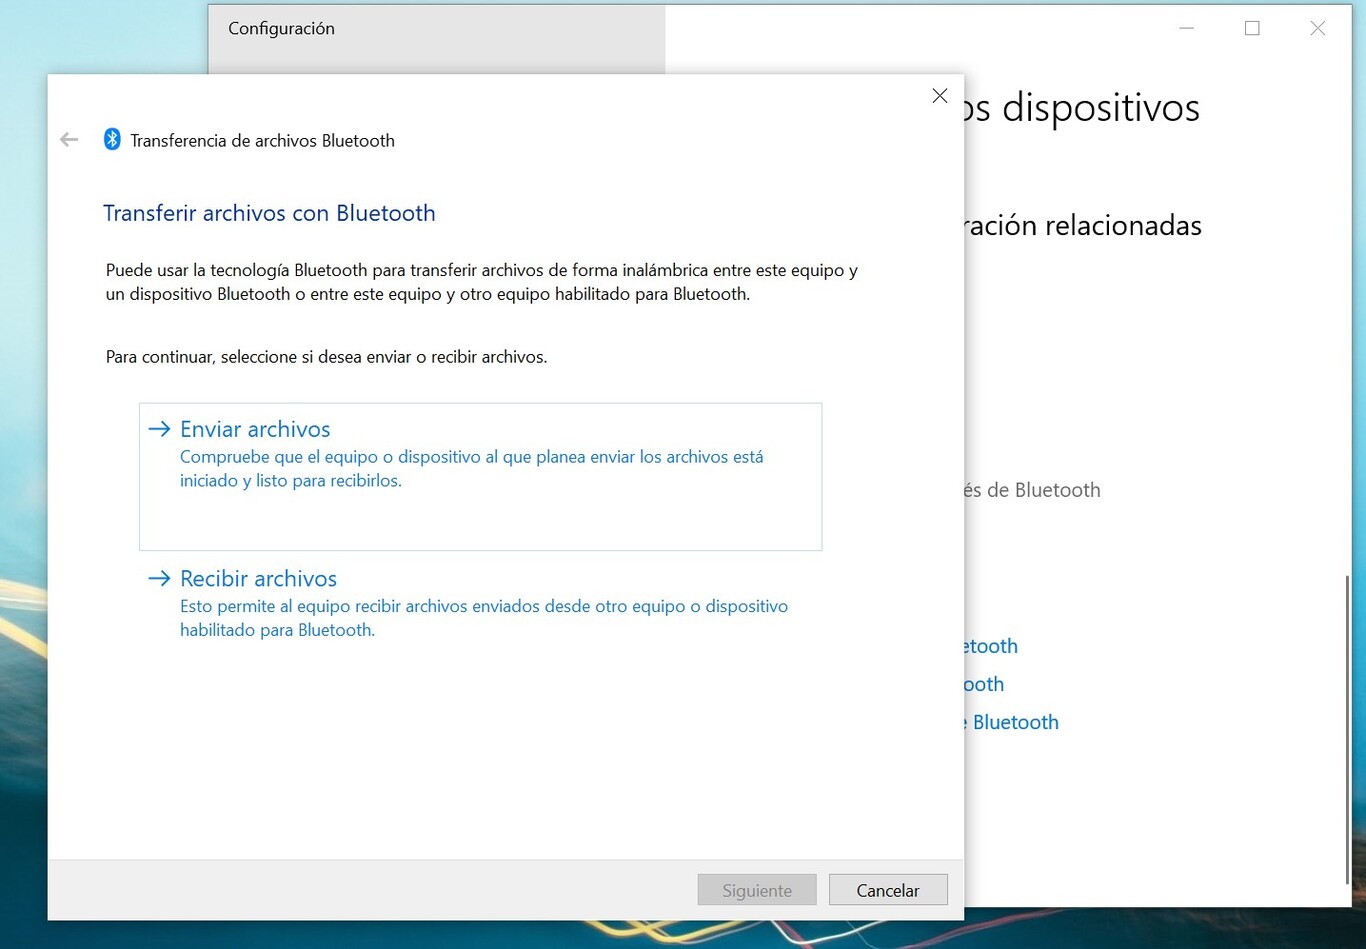The width and height of the screenshot is (1366, 949).
Task: Click the Bluetooth logo beside the dialog title
Action: tap(112, 139)
